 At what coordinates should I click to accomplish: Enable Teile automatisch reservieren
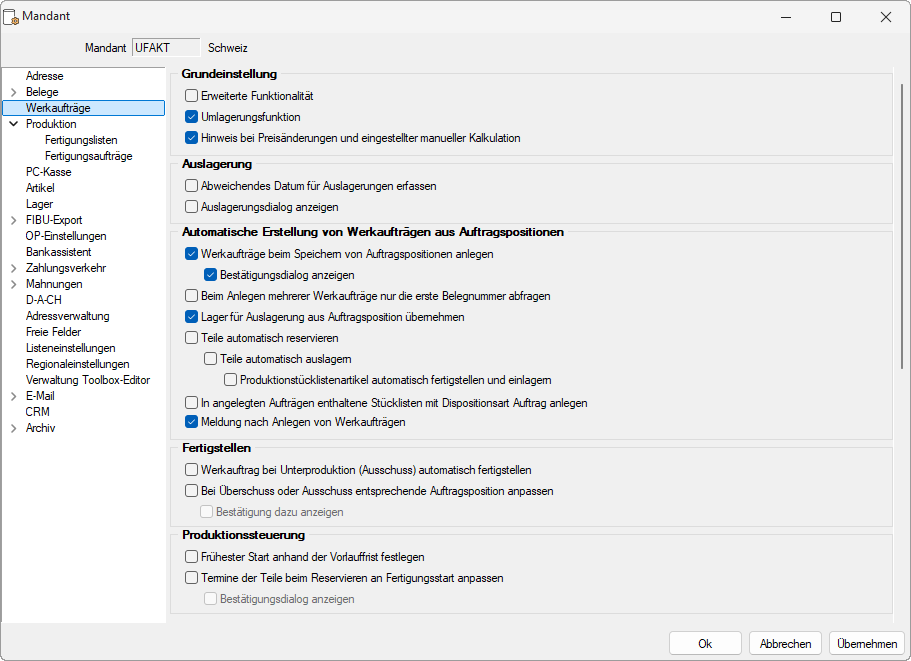pyautogui.click(x=191, y=337)
